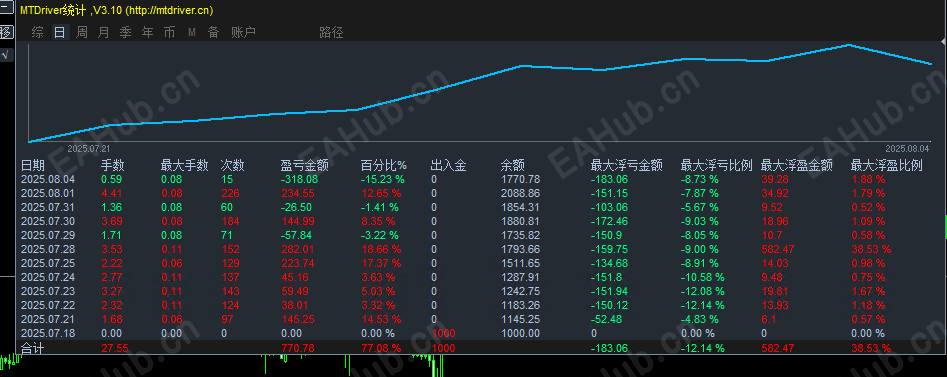Click the 盈亏金额 column header
947x377 pixels.
(x=304, y=165)
